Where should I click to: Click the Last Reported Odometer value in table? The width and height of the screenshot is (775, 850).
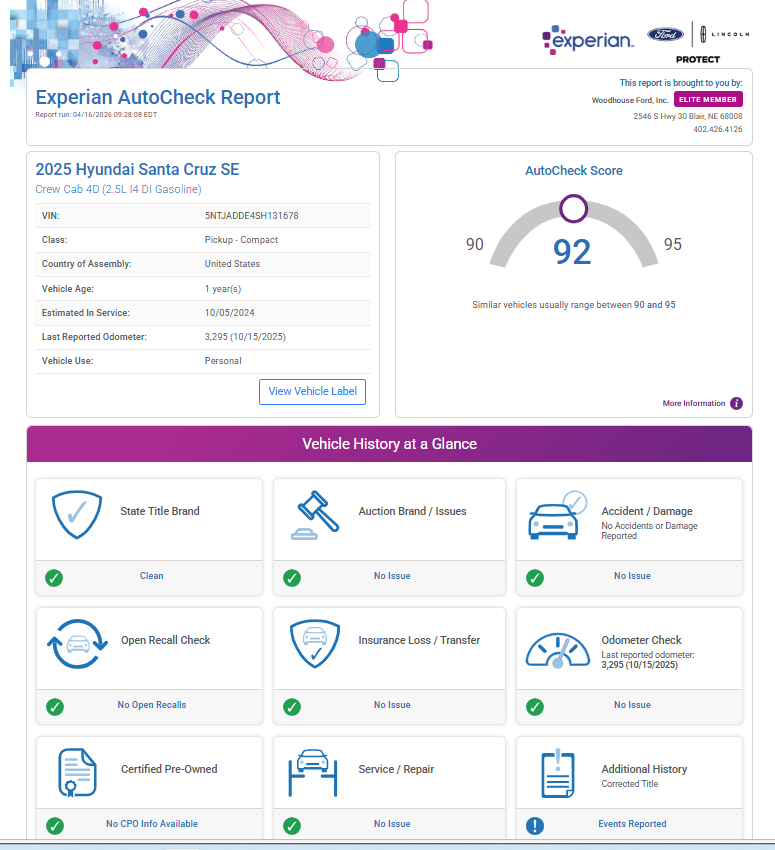pos(245,337)
